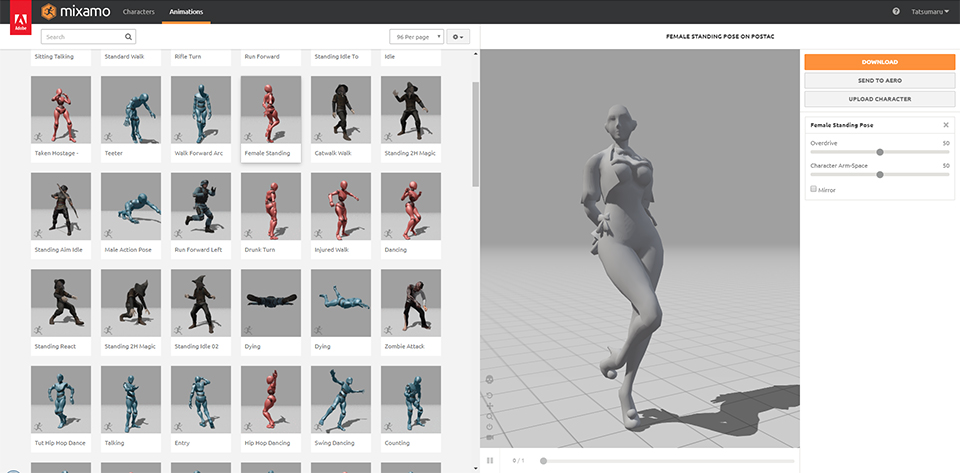Click the Send to Aero button
Image resolution: width=960 pixels, height=473 pixels.
880,80
